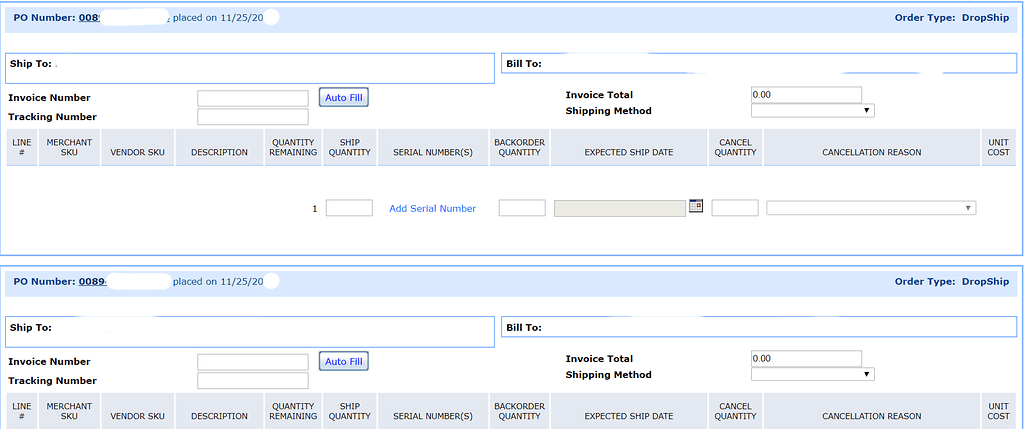The width and height of the screenshot is (1024, 429).
Task: Click Auto Fill in the second order
Action: 344,361
